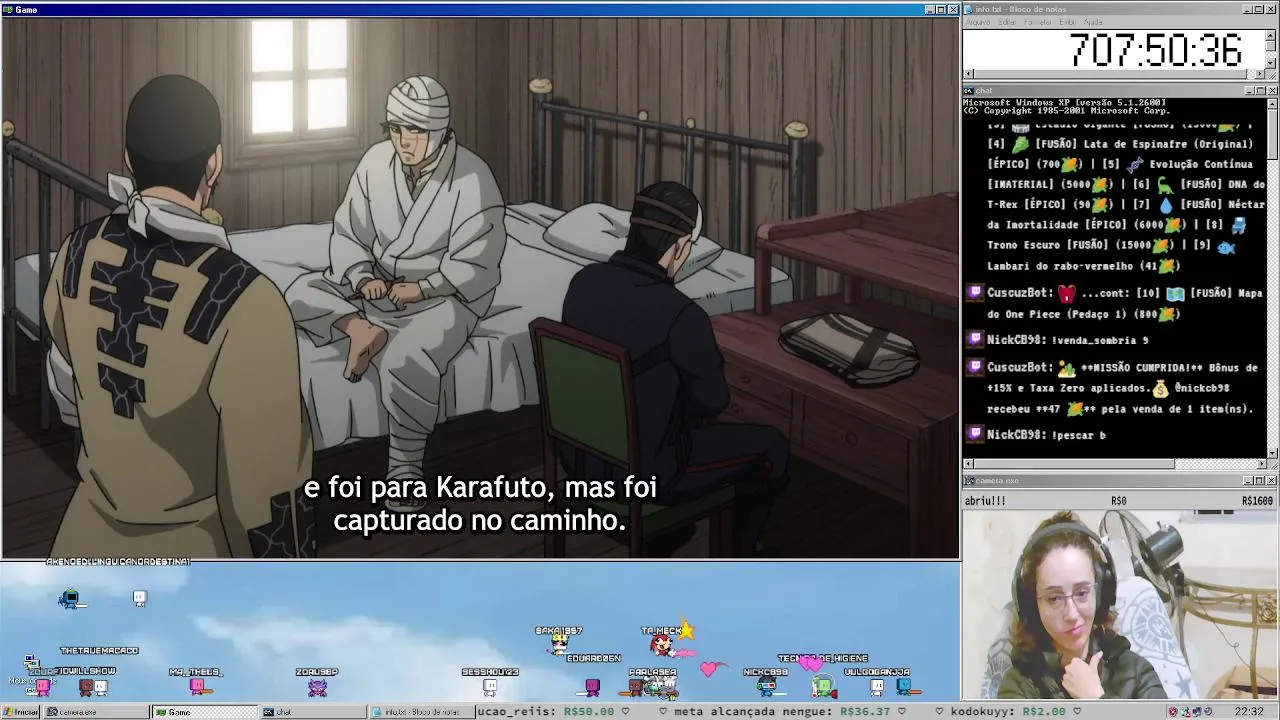Click the water drop emoji before Néctar

point(1166,205)
